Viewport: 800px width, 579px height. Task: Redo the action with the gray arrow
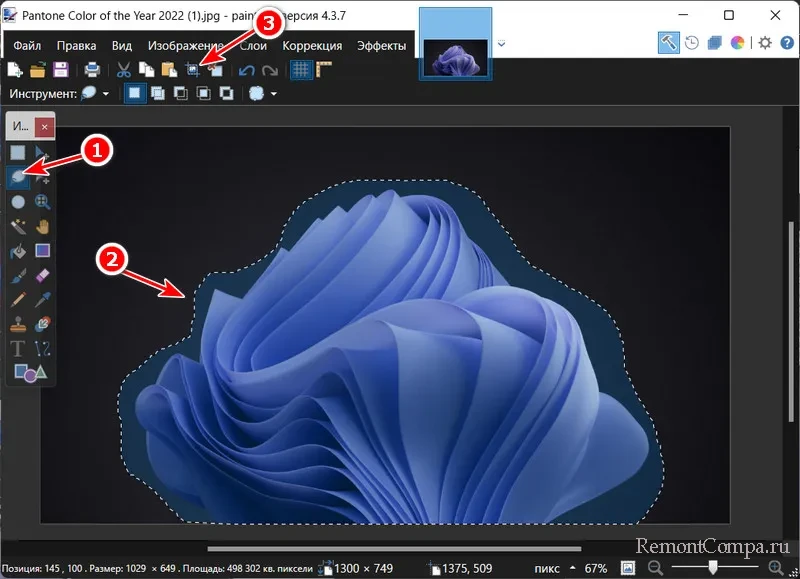pos(270,70)
